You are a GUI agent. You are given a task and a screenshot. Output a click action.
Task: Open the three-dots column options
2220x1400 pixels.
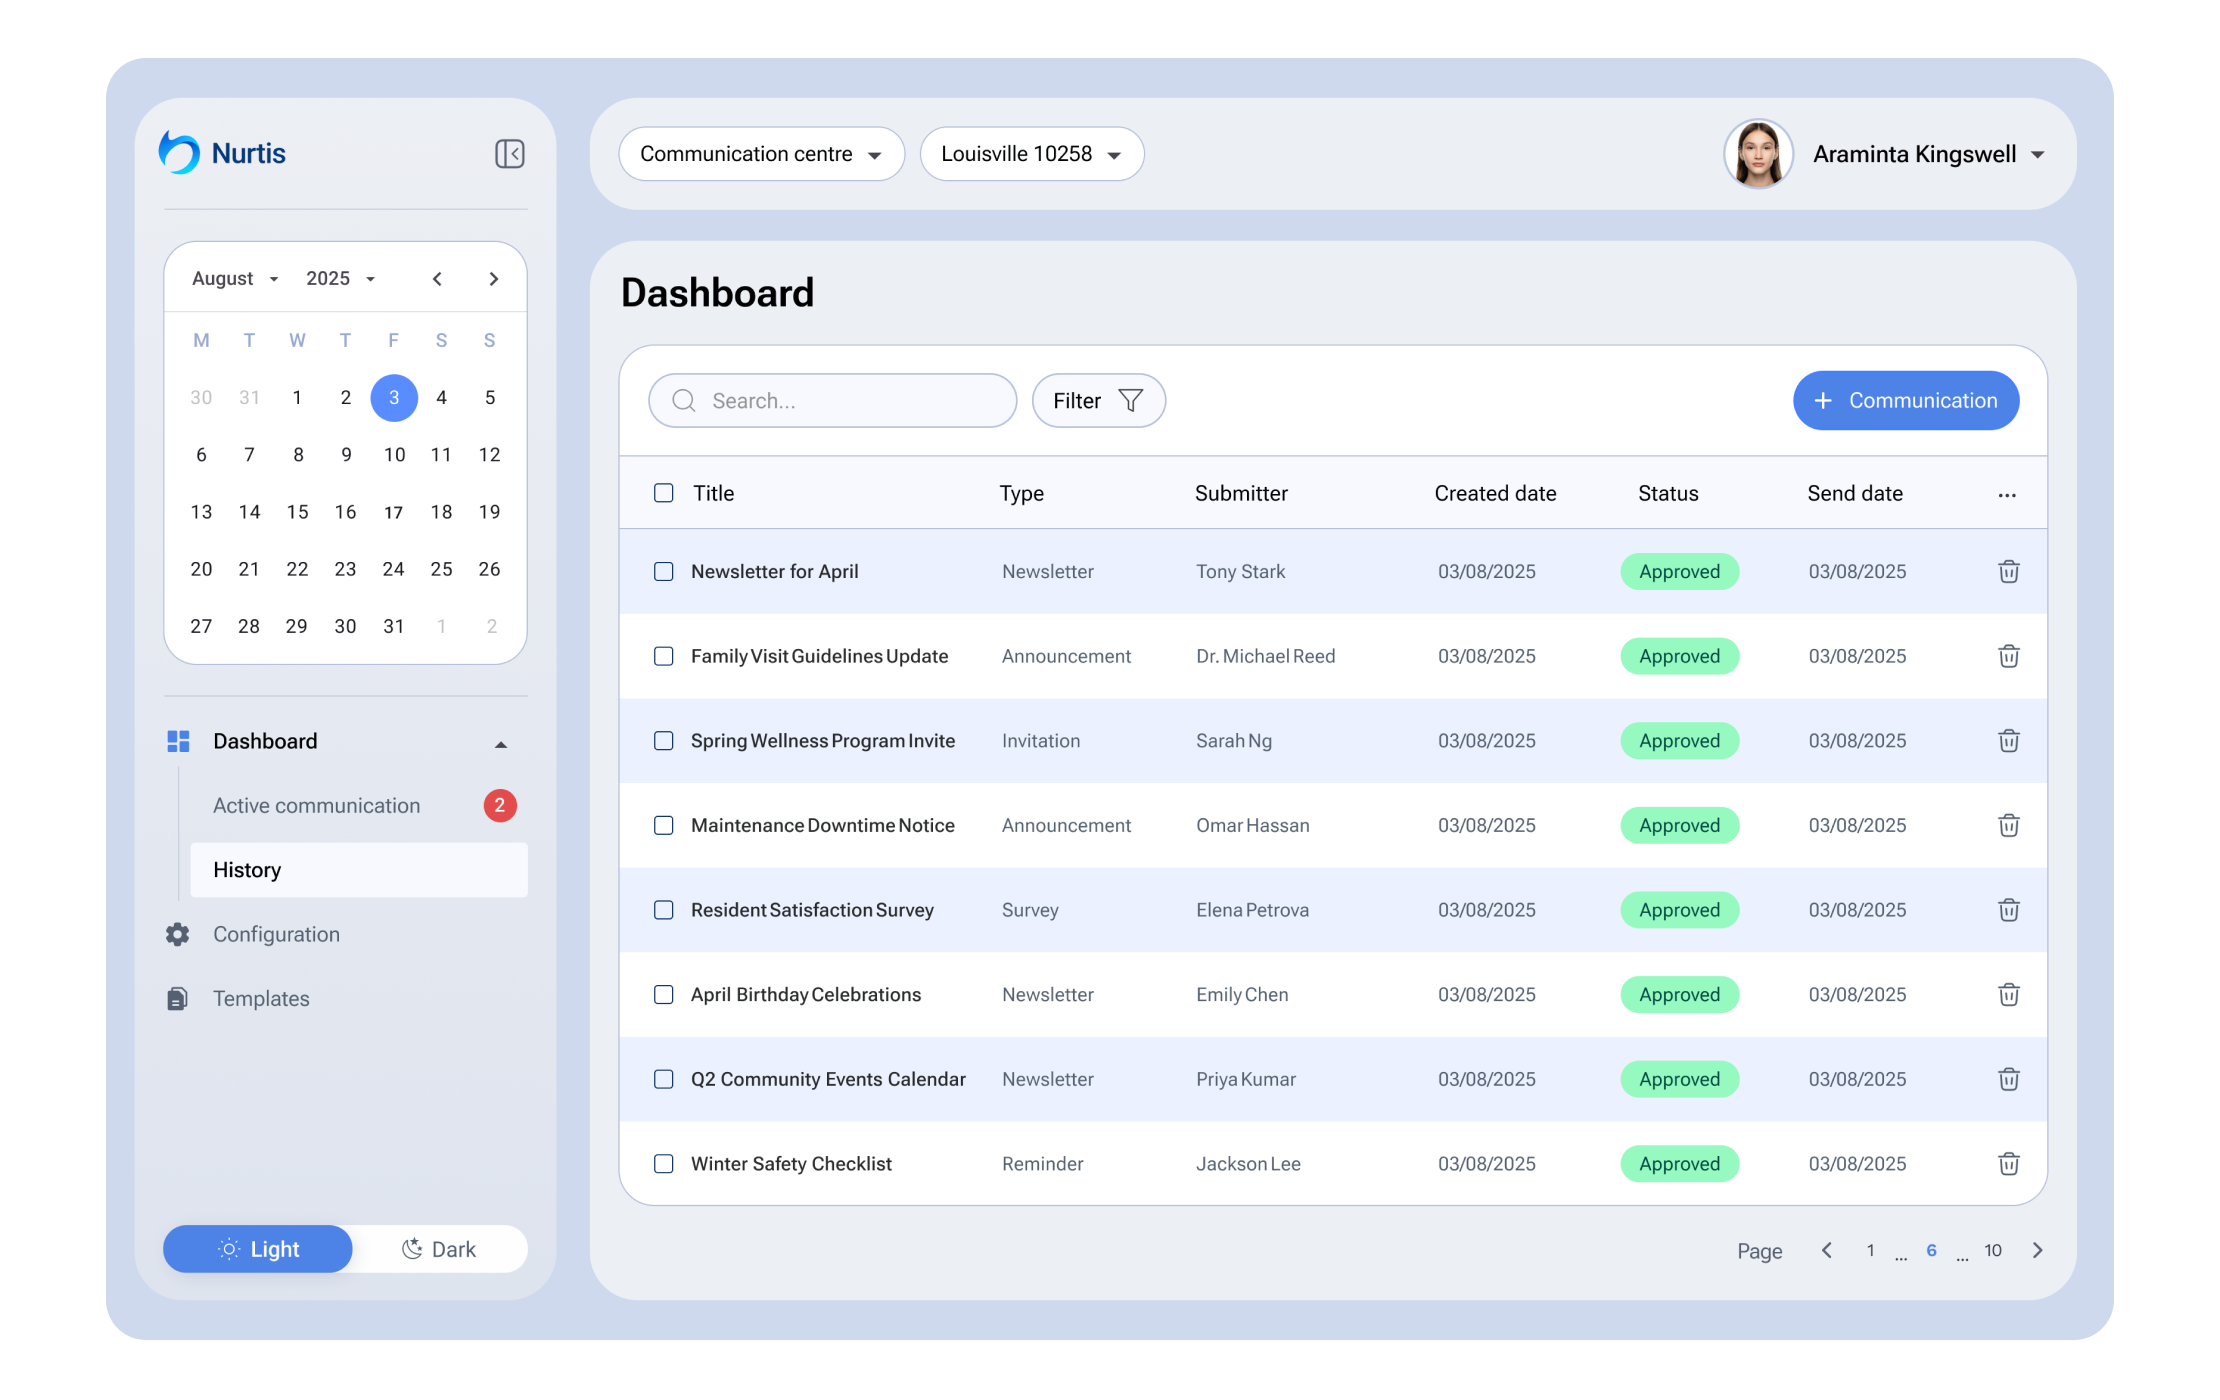(2006, 495)
